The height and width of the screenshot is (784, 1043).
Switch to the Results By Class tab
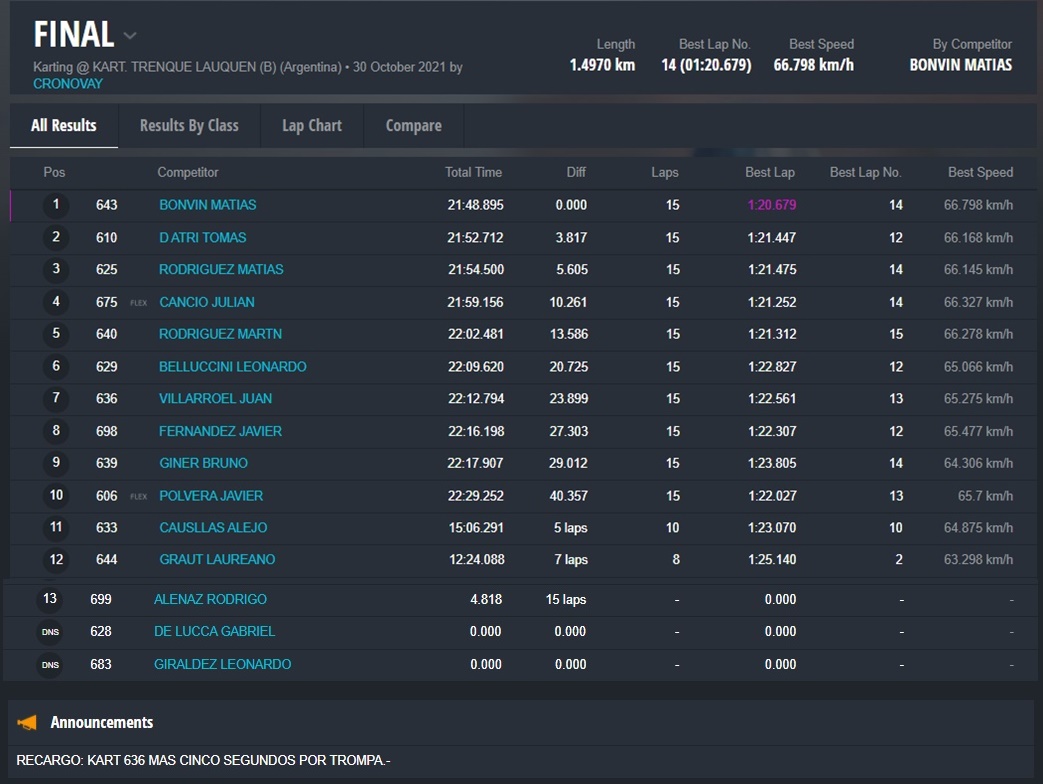click(x=189, y=126)
